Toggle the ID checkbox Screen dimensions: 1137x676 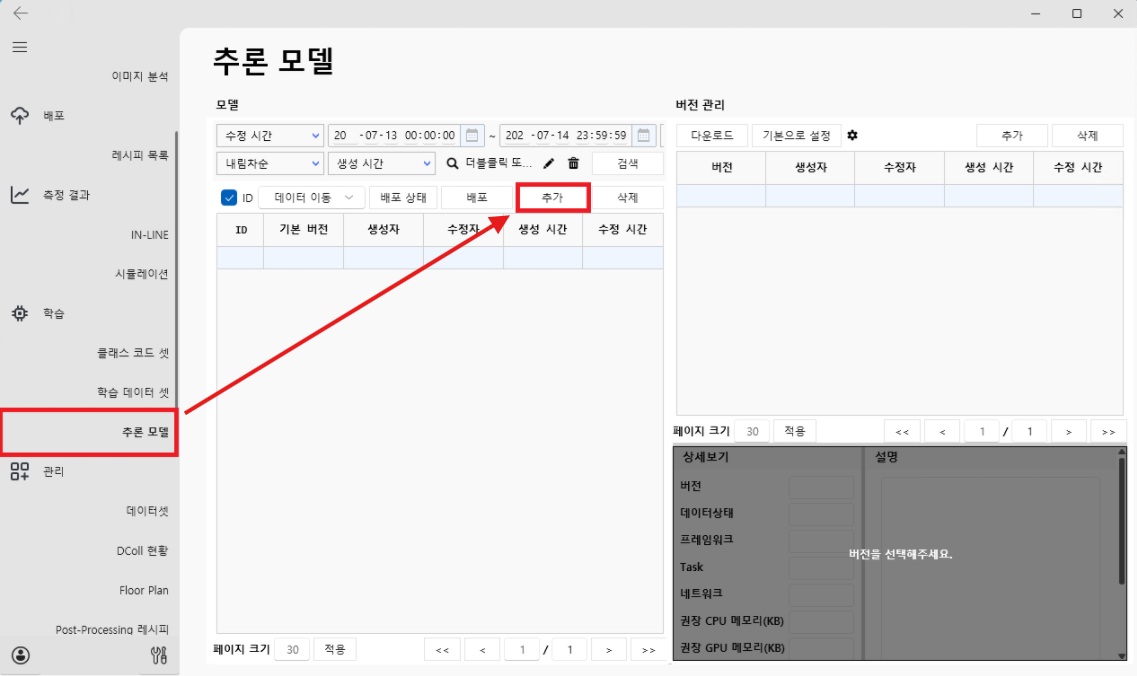click(229, 198)
